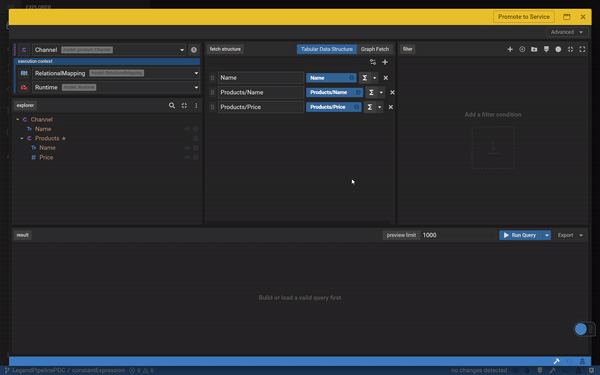Click the hammer icon in blue status bar

(x=556, y=361)
